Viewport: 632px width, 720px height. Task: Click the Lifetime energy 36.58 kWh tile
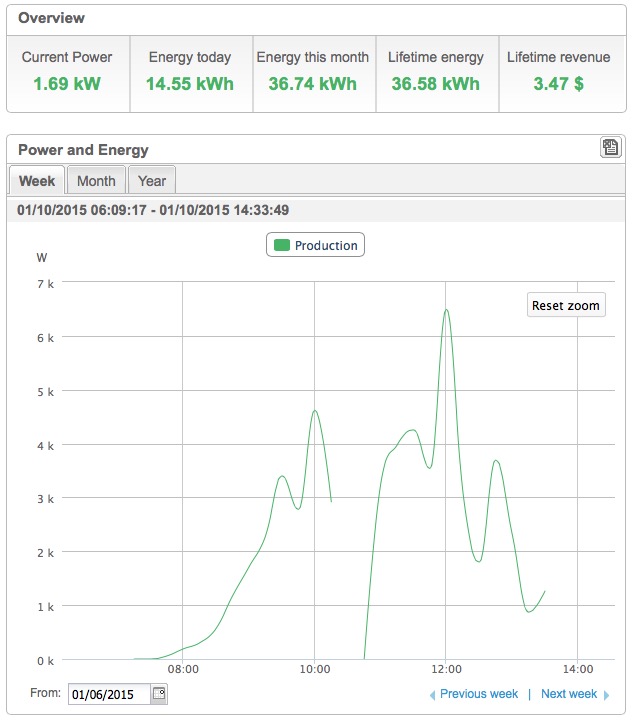pyautogui.click(x=436, y=72)
